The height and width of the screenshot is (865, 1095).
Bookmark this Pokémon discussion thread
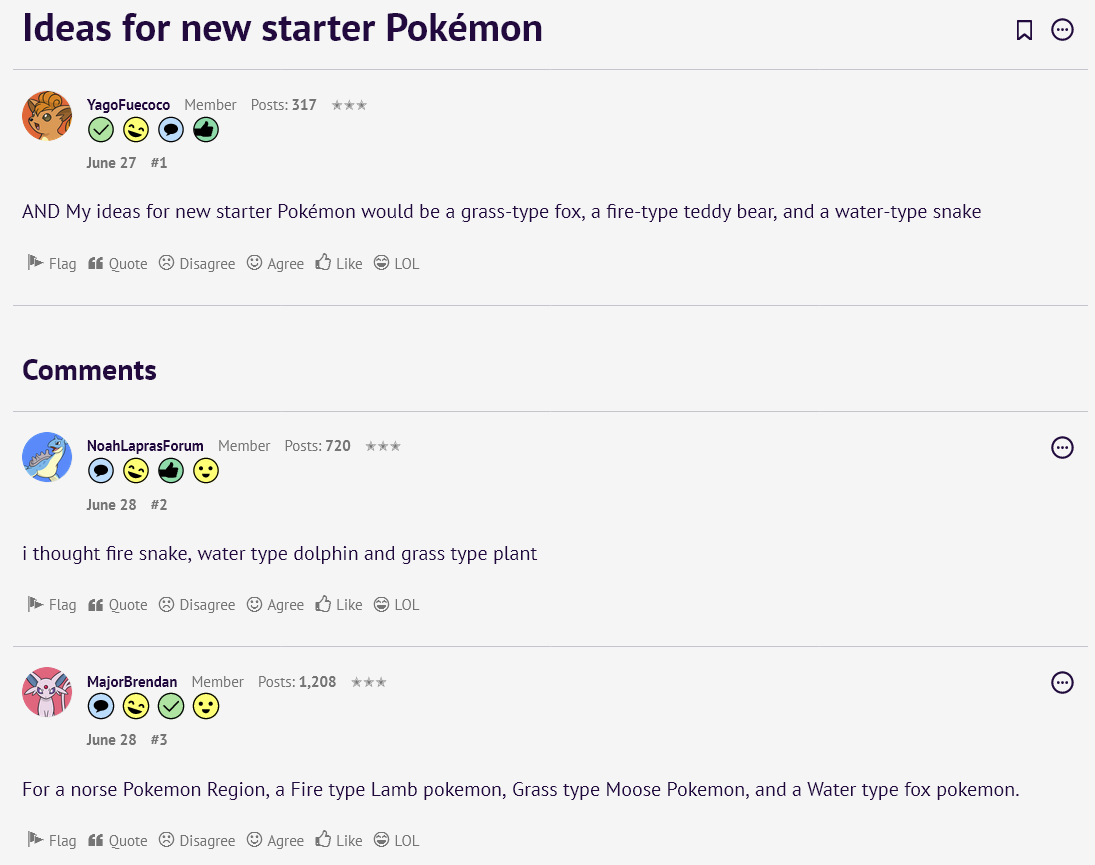tap(1024, 30)
